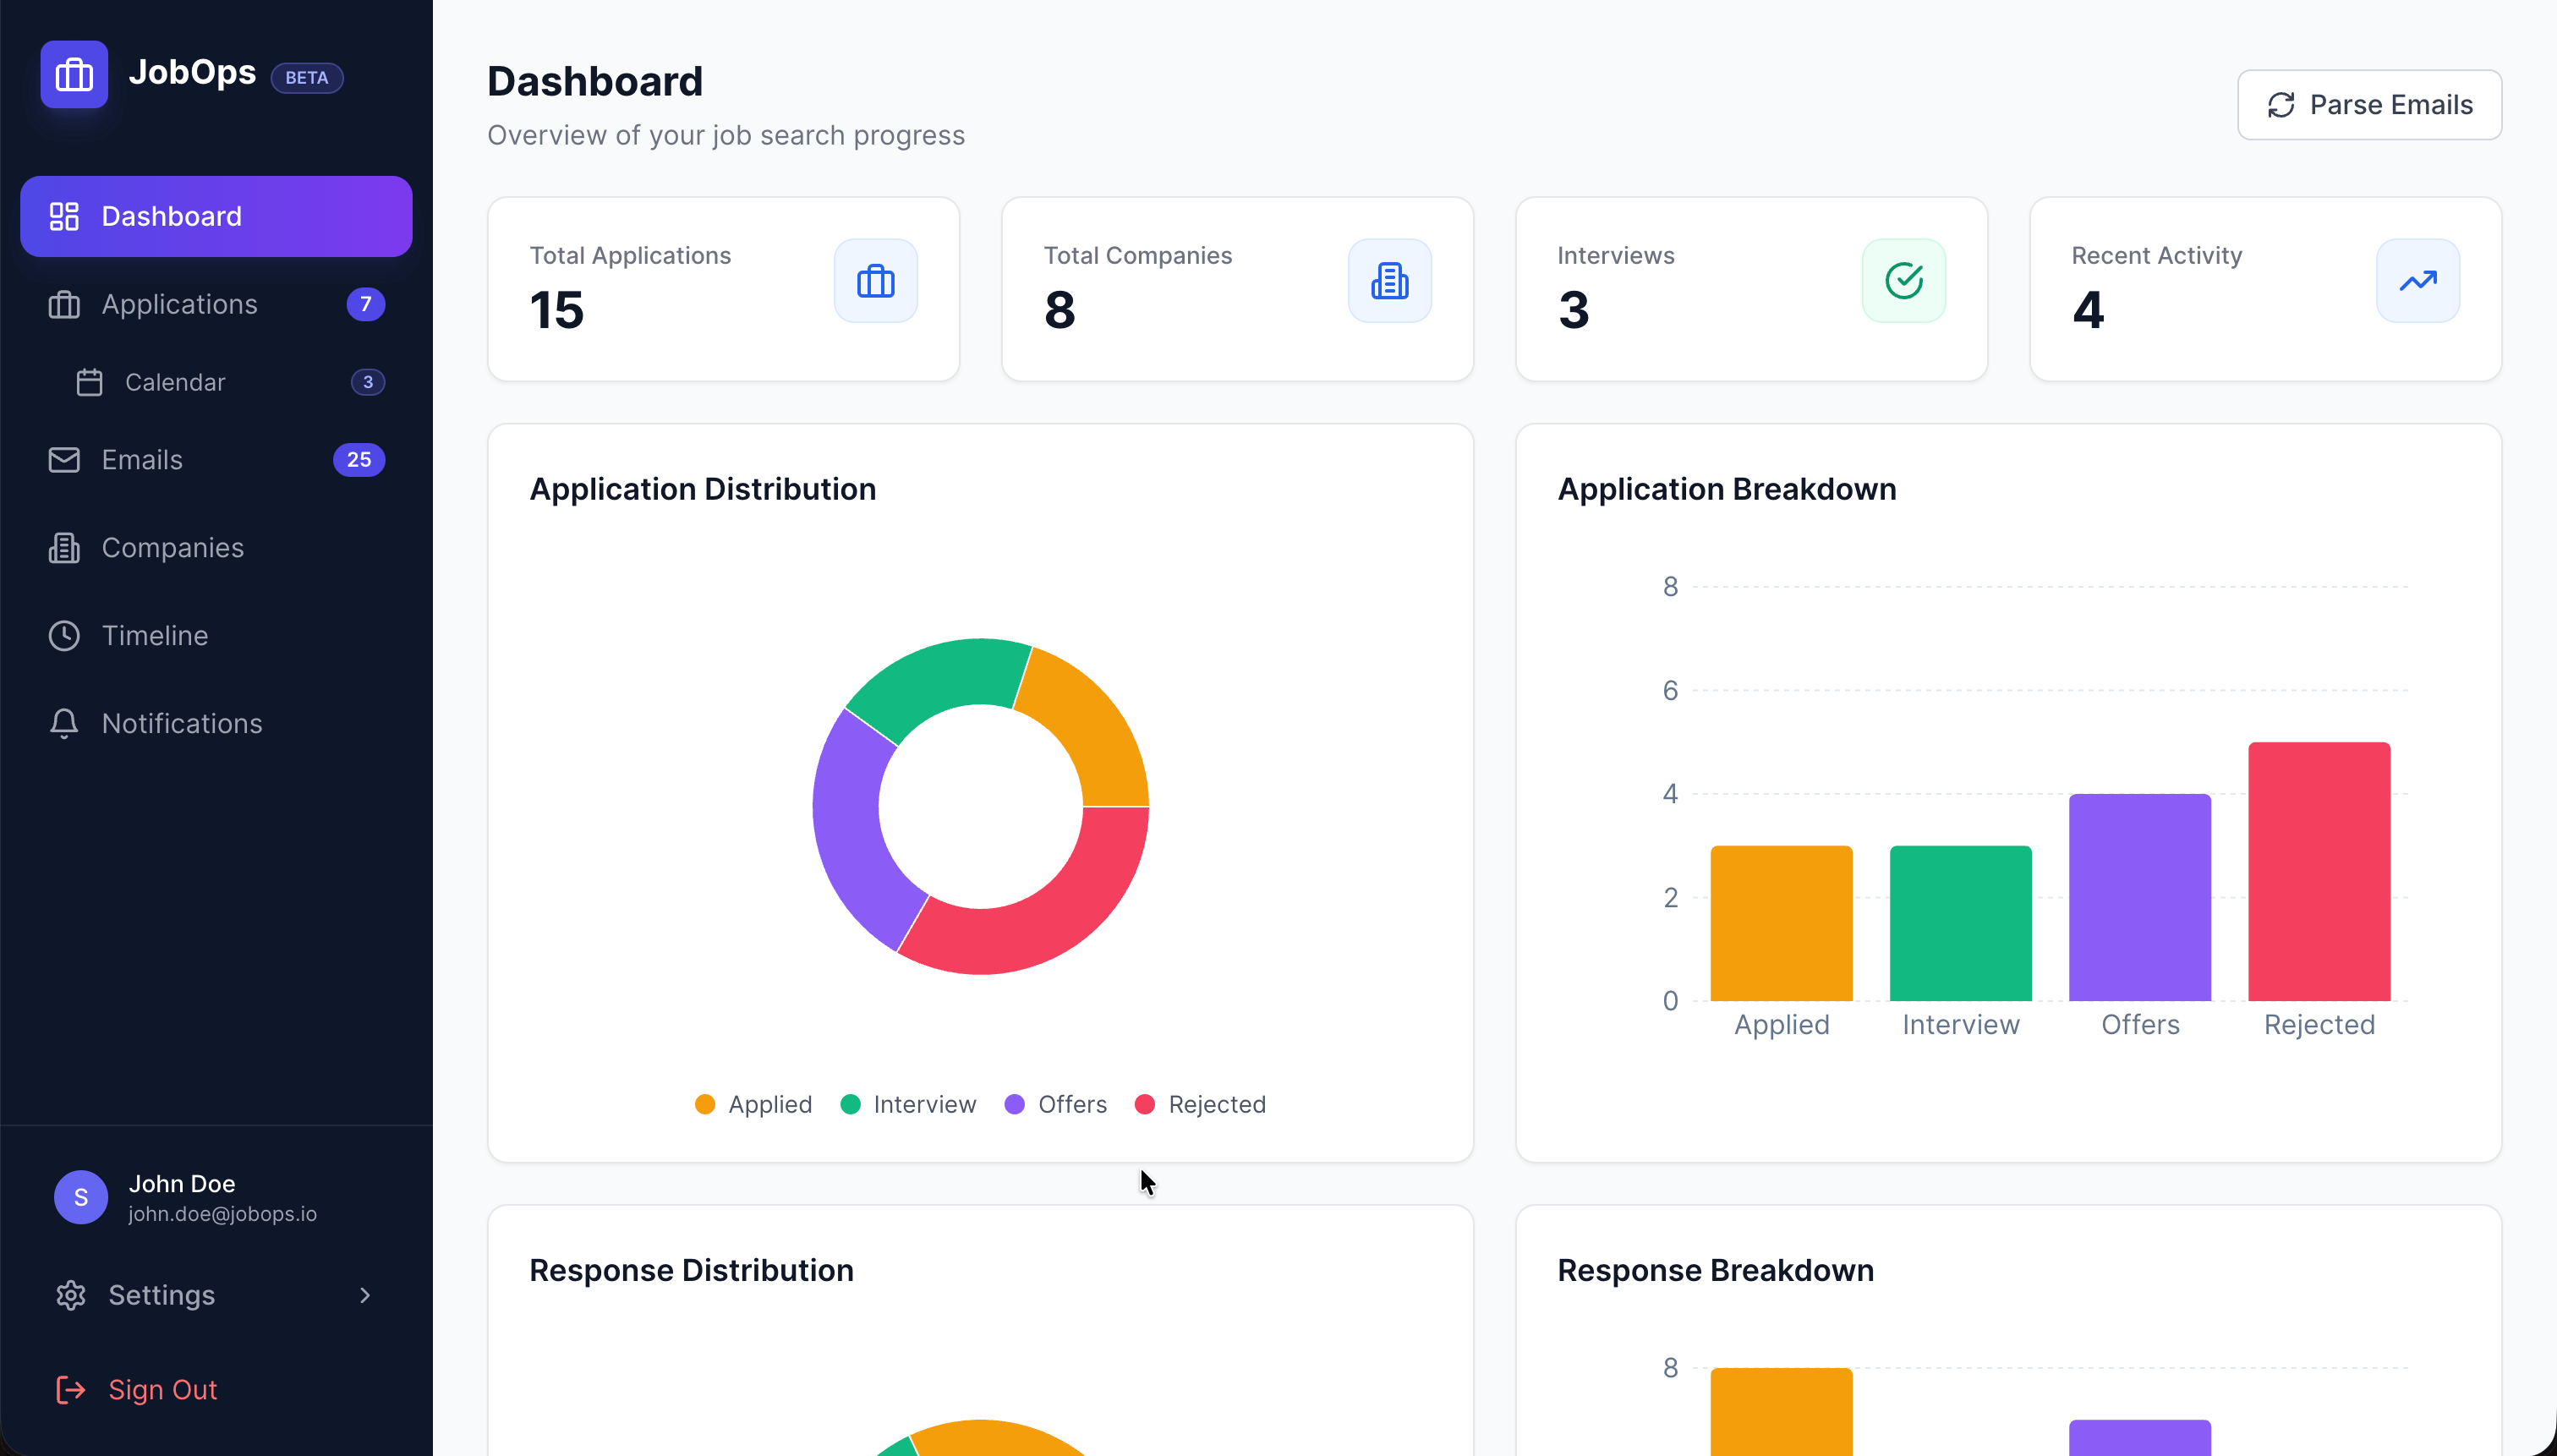The height and width of the screenshot is (1456, 2557).
Task: Click the trend line icon on Recent Activity card
Action: (2417, 280)
